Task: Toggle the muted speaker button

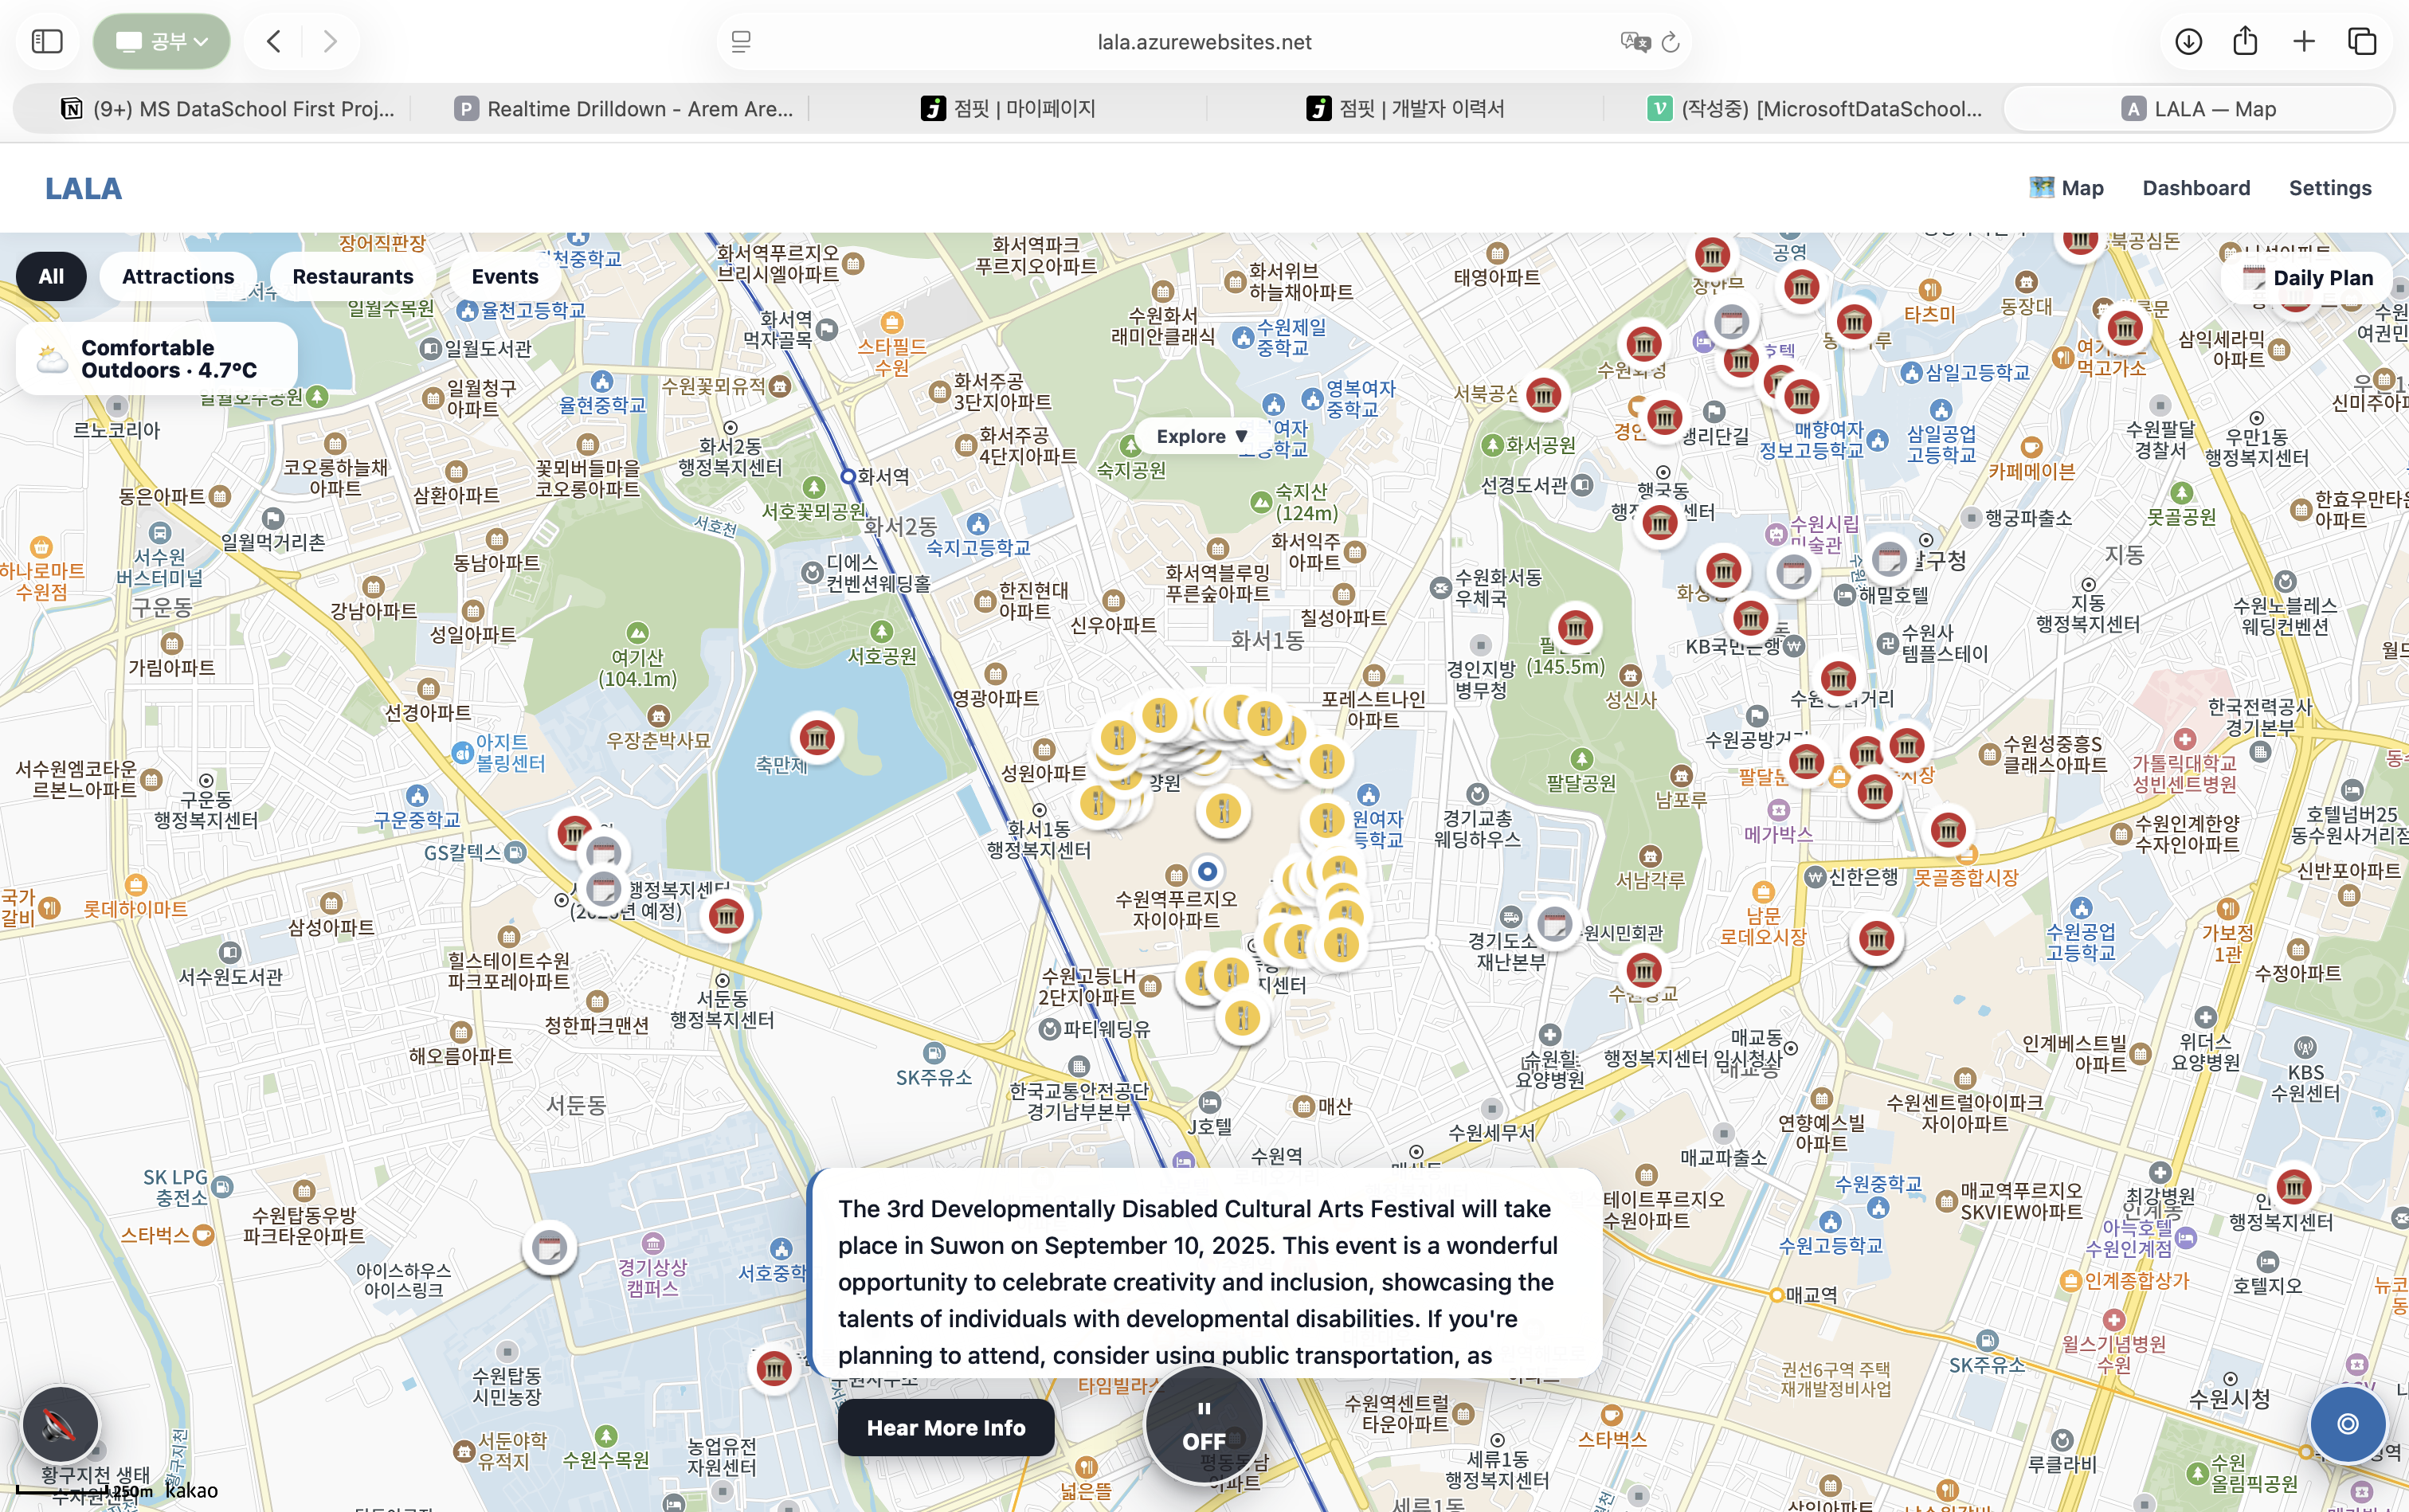Action: pos(60,1423)
